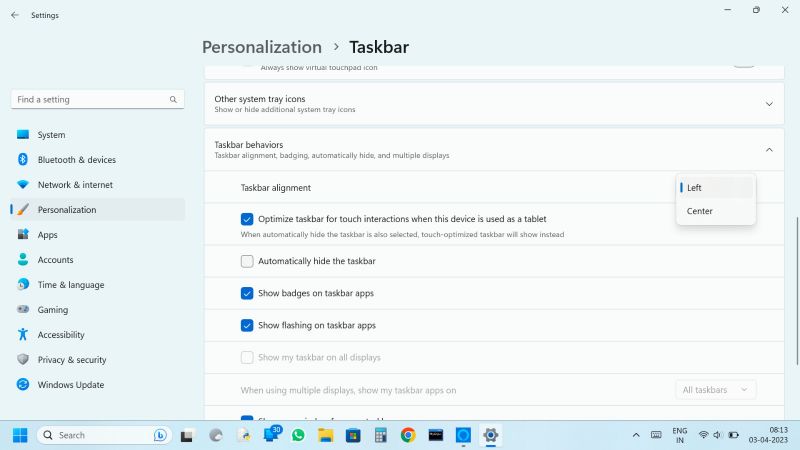Viewport: 800px width, 450px height.
Task: Select Personalization in the sidebar
Action: pos(97,210)
